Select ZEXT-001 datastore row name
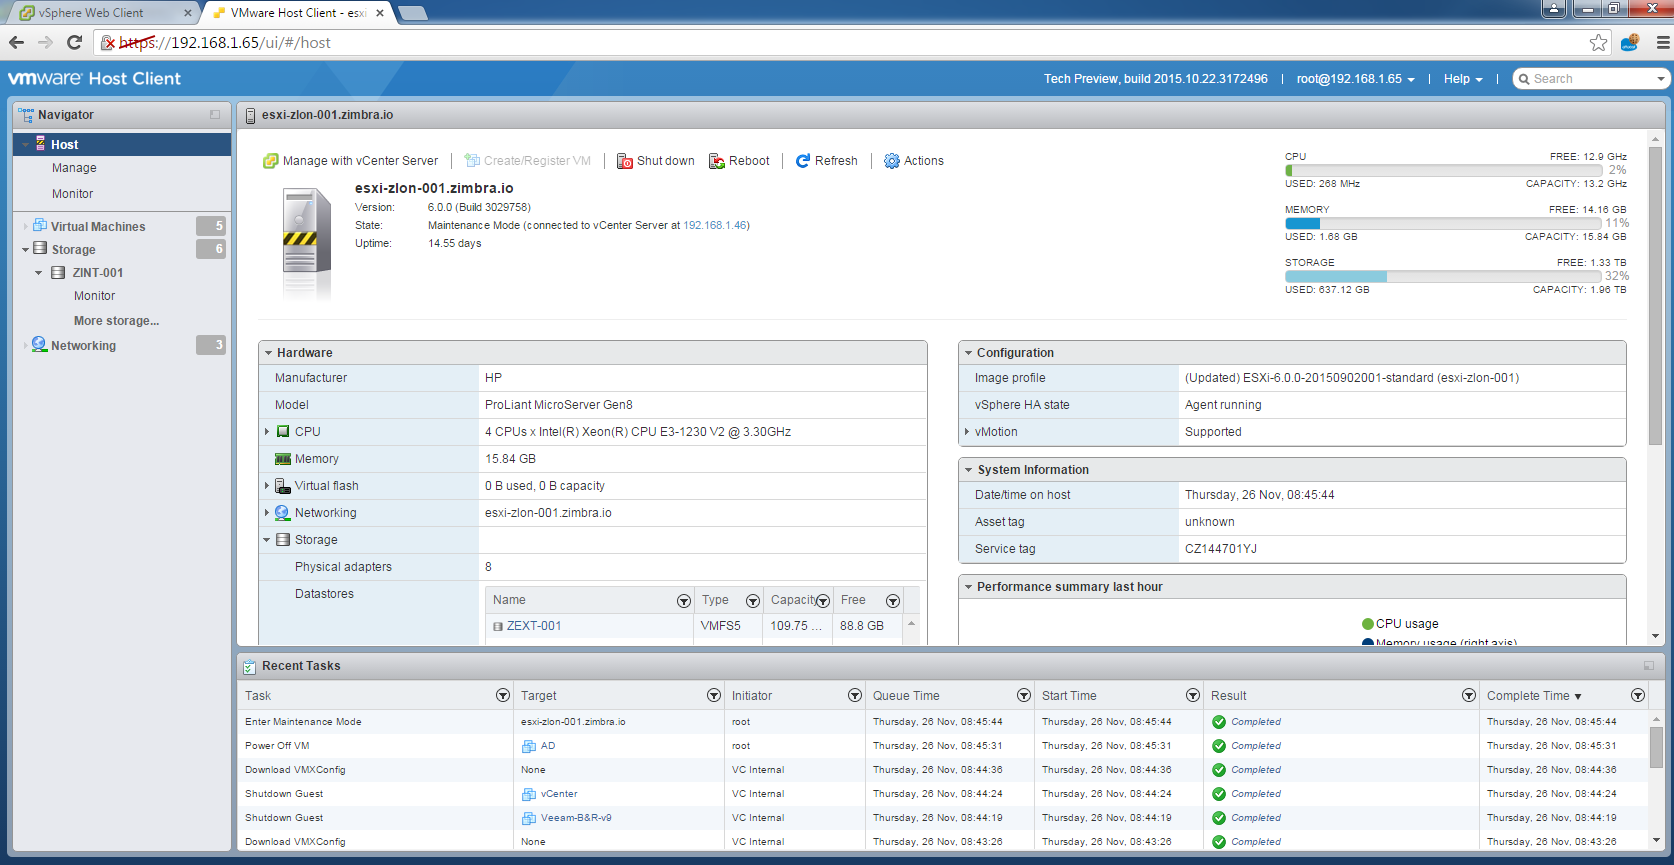Image resolution: width=1674 pixels, height=865 pixels. tap(534, 626)
